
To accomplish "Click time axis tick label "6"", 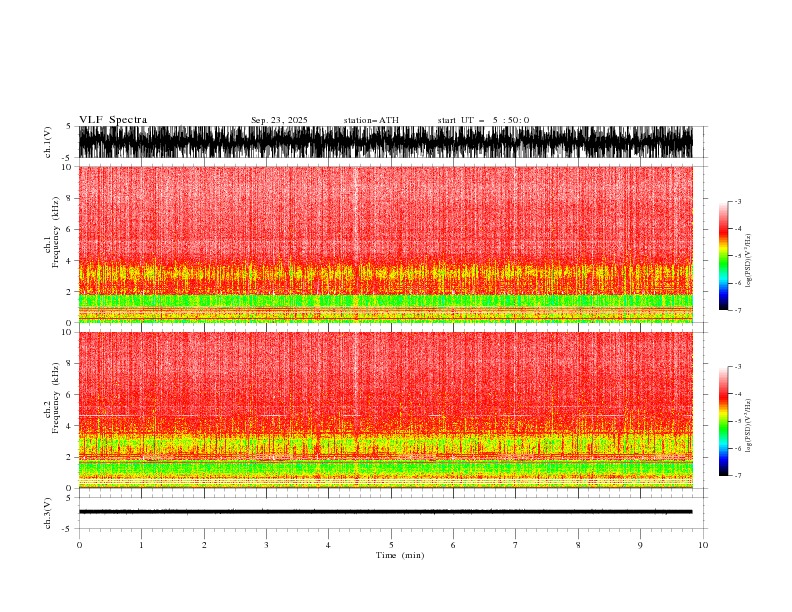I will tap(454, 545).
